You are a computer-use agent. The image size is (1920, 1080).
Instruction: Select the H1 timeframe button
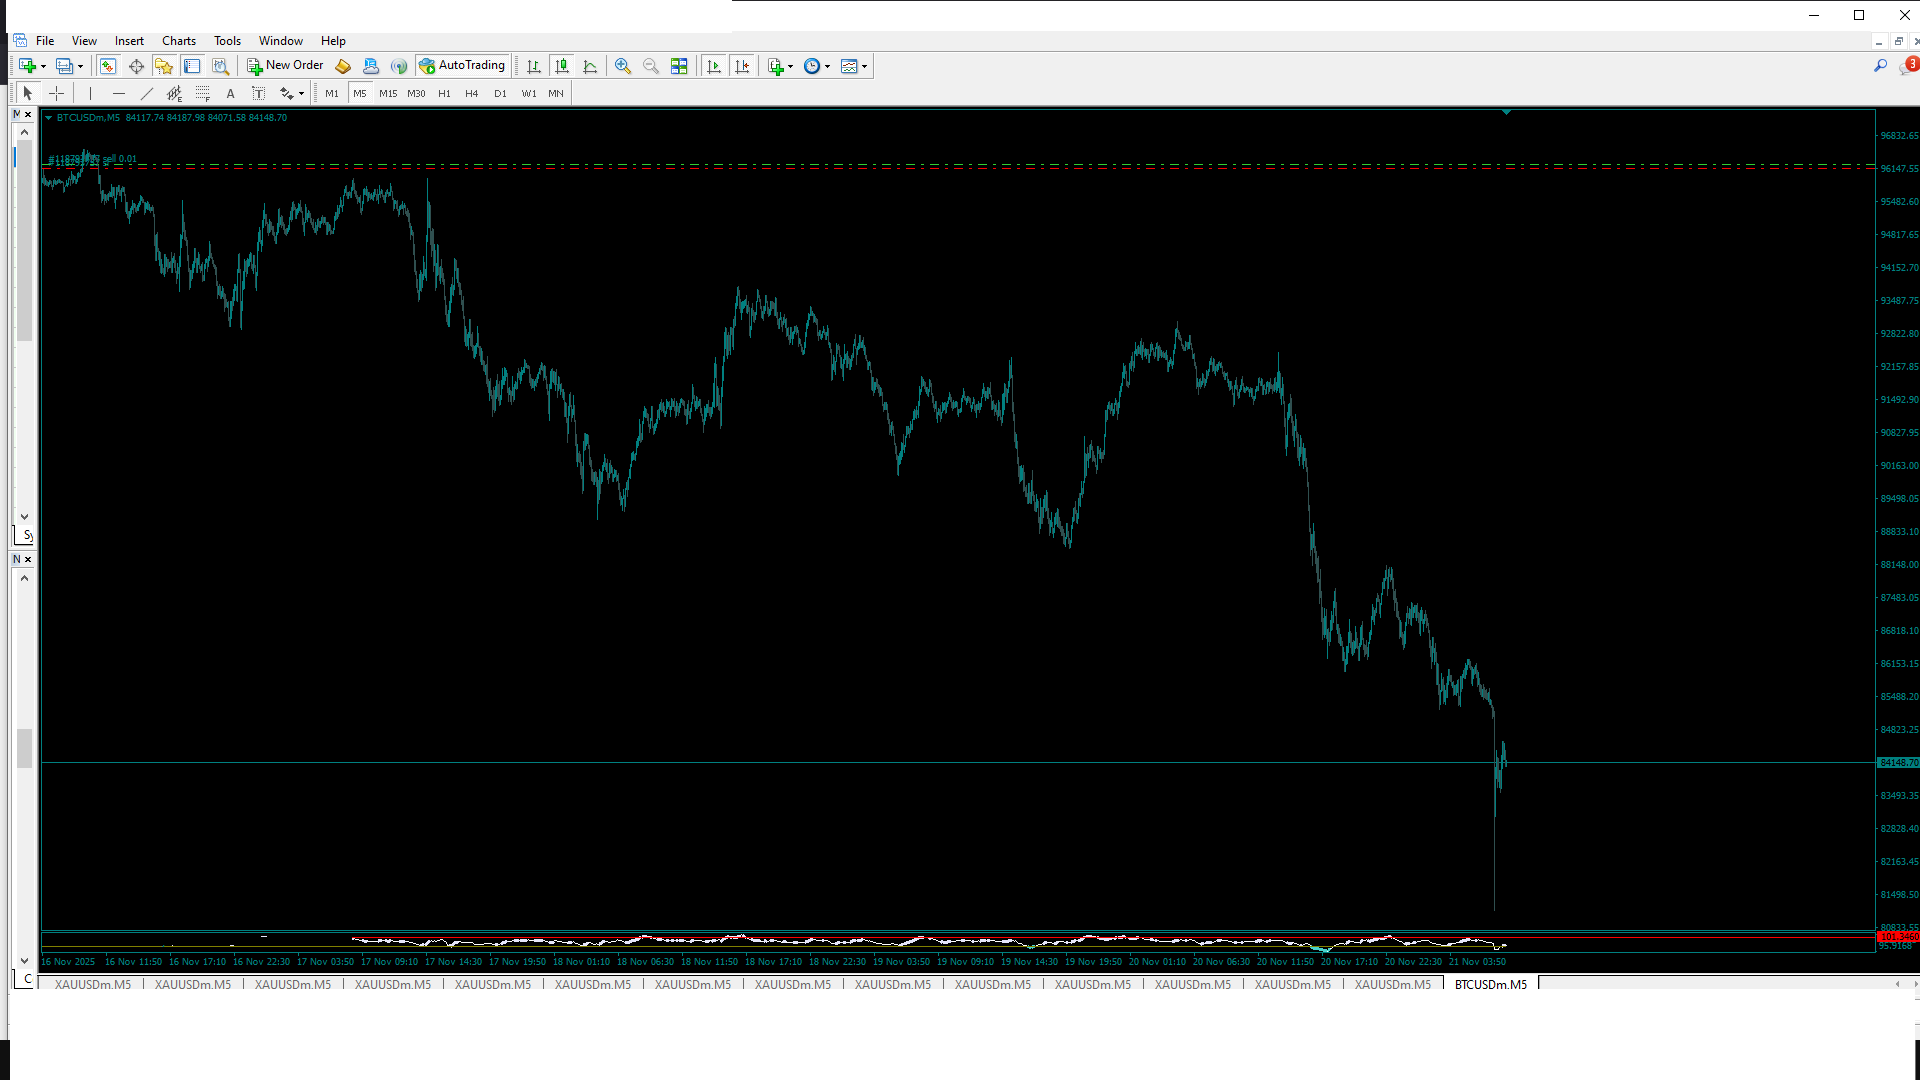(x=444, y=93)
